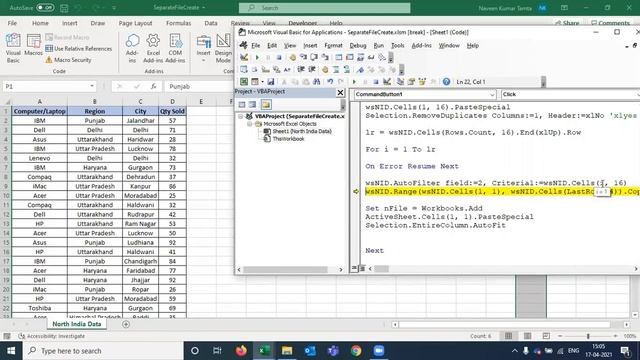Screen dimensions: 640x360
Task: Add new sheet with plus button
Action: (126, 324)
